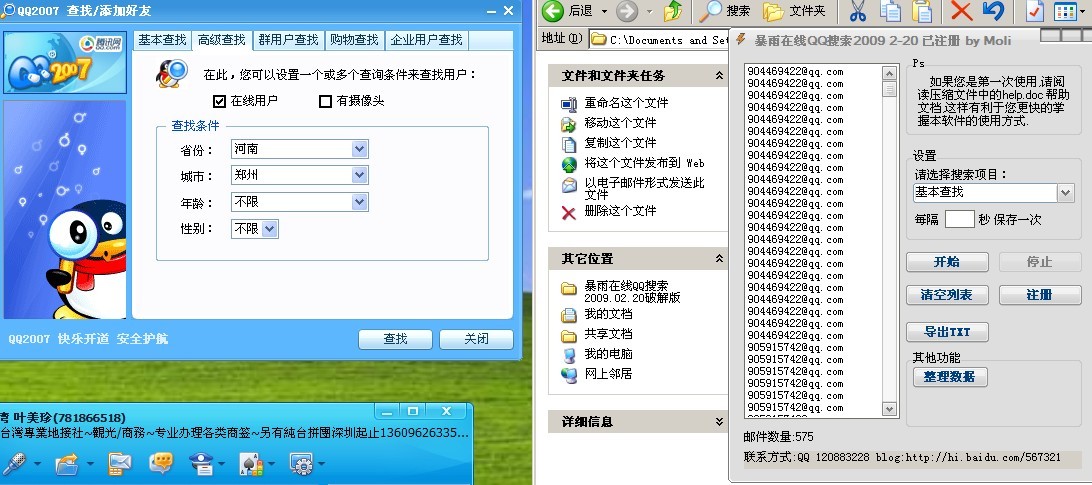Click 将这个文件发布到 Web link

click(644, 163)
